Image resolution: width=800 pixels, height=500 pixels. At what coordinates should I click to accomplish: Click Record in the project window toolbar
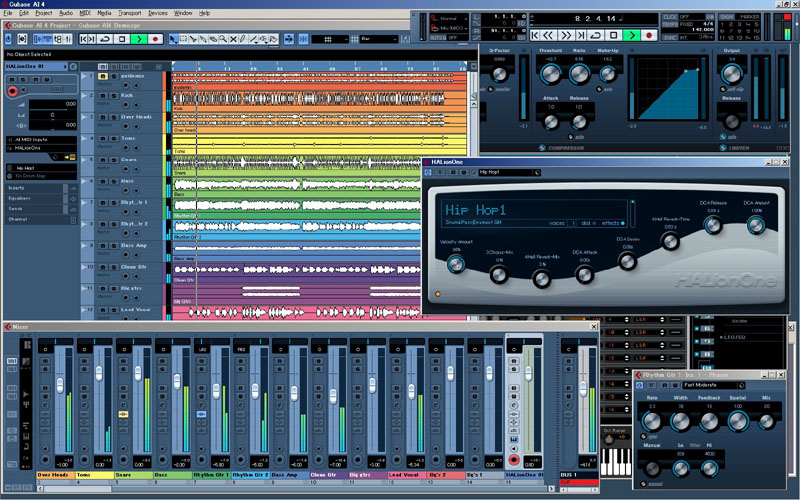[x=156, y=39]
